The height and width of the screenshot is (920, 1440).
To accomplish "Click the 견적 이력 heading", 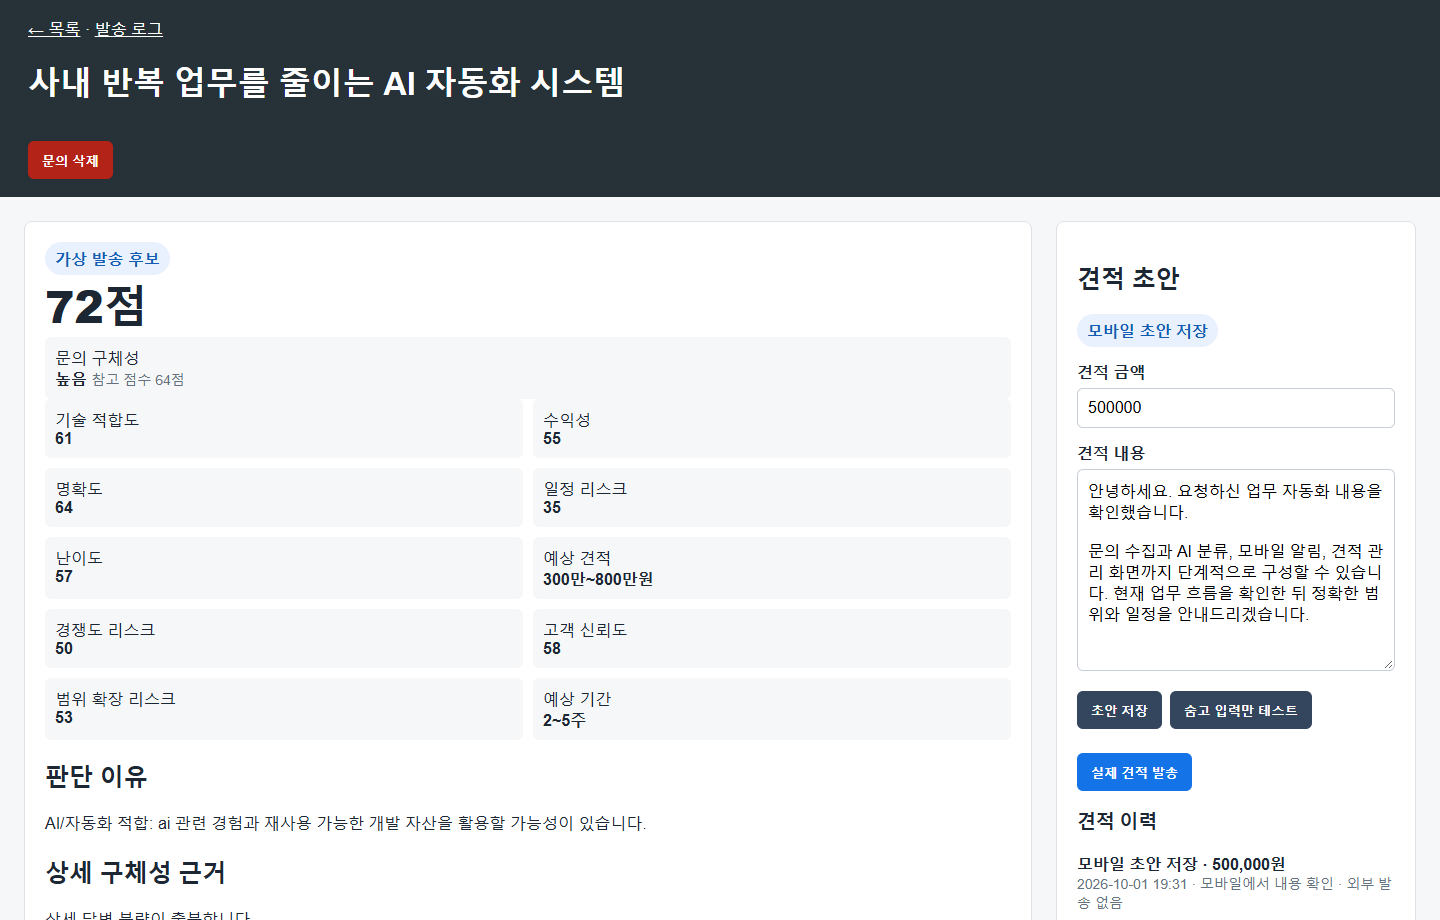I will click(1117, 820).
